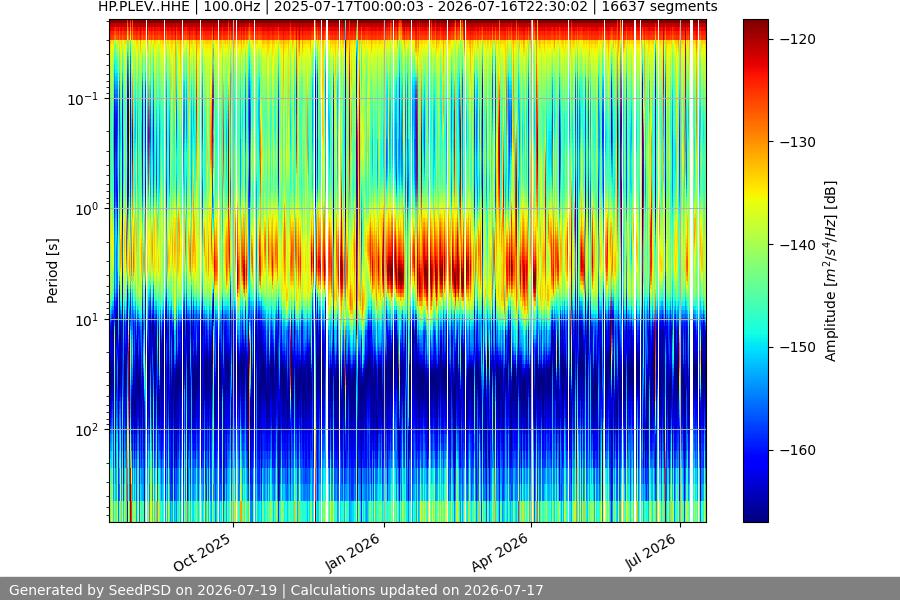This screenshot has width=900, height=600.
Task: Click the 'Period [s]' y-axis label
Action: click(x=52, y=271)
